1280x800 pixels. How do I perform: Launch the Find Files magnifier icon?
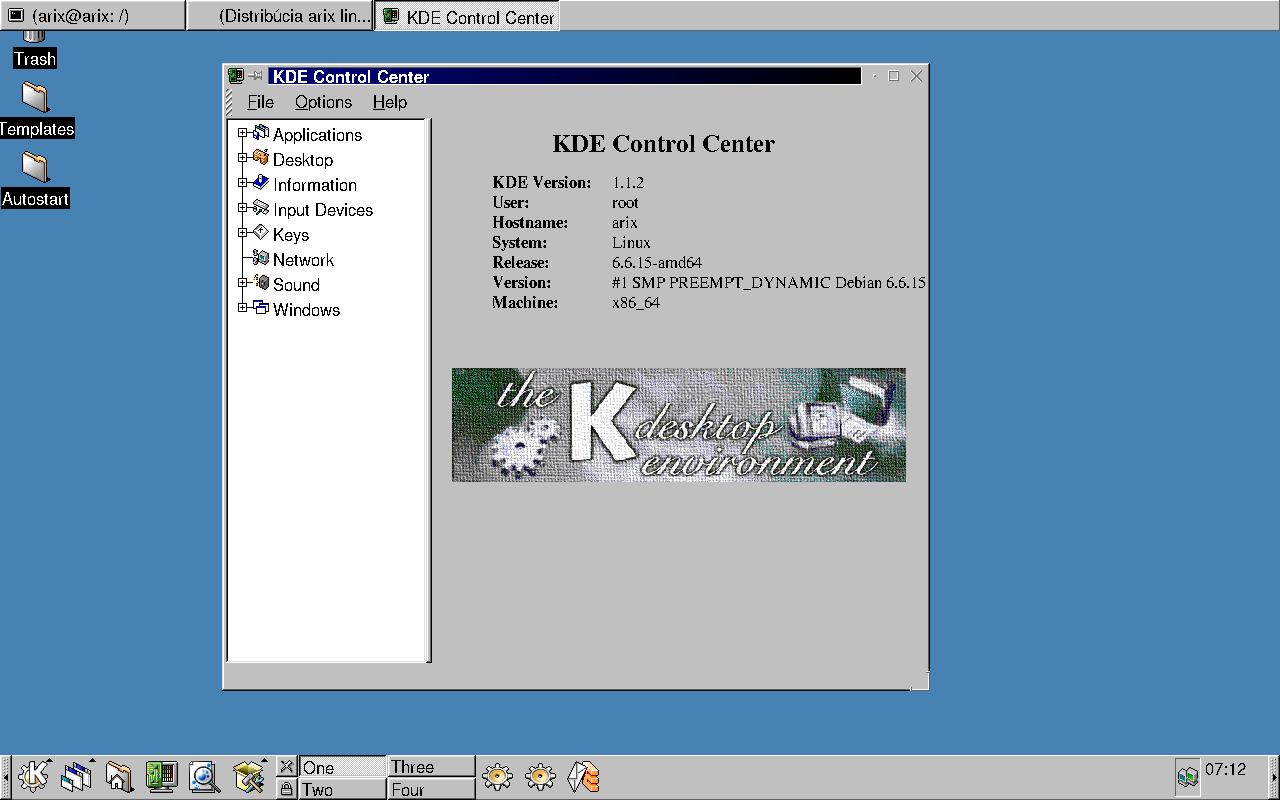(x=205, y=776)
